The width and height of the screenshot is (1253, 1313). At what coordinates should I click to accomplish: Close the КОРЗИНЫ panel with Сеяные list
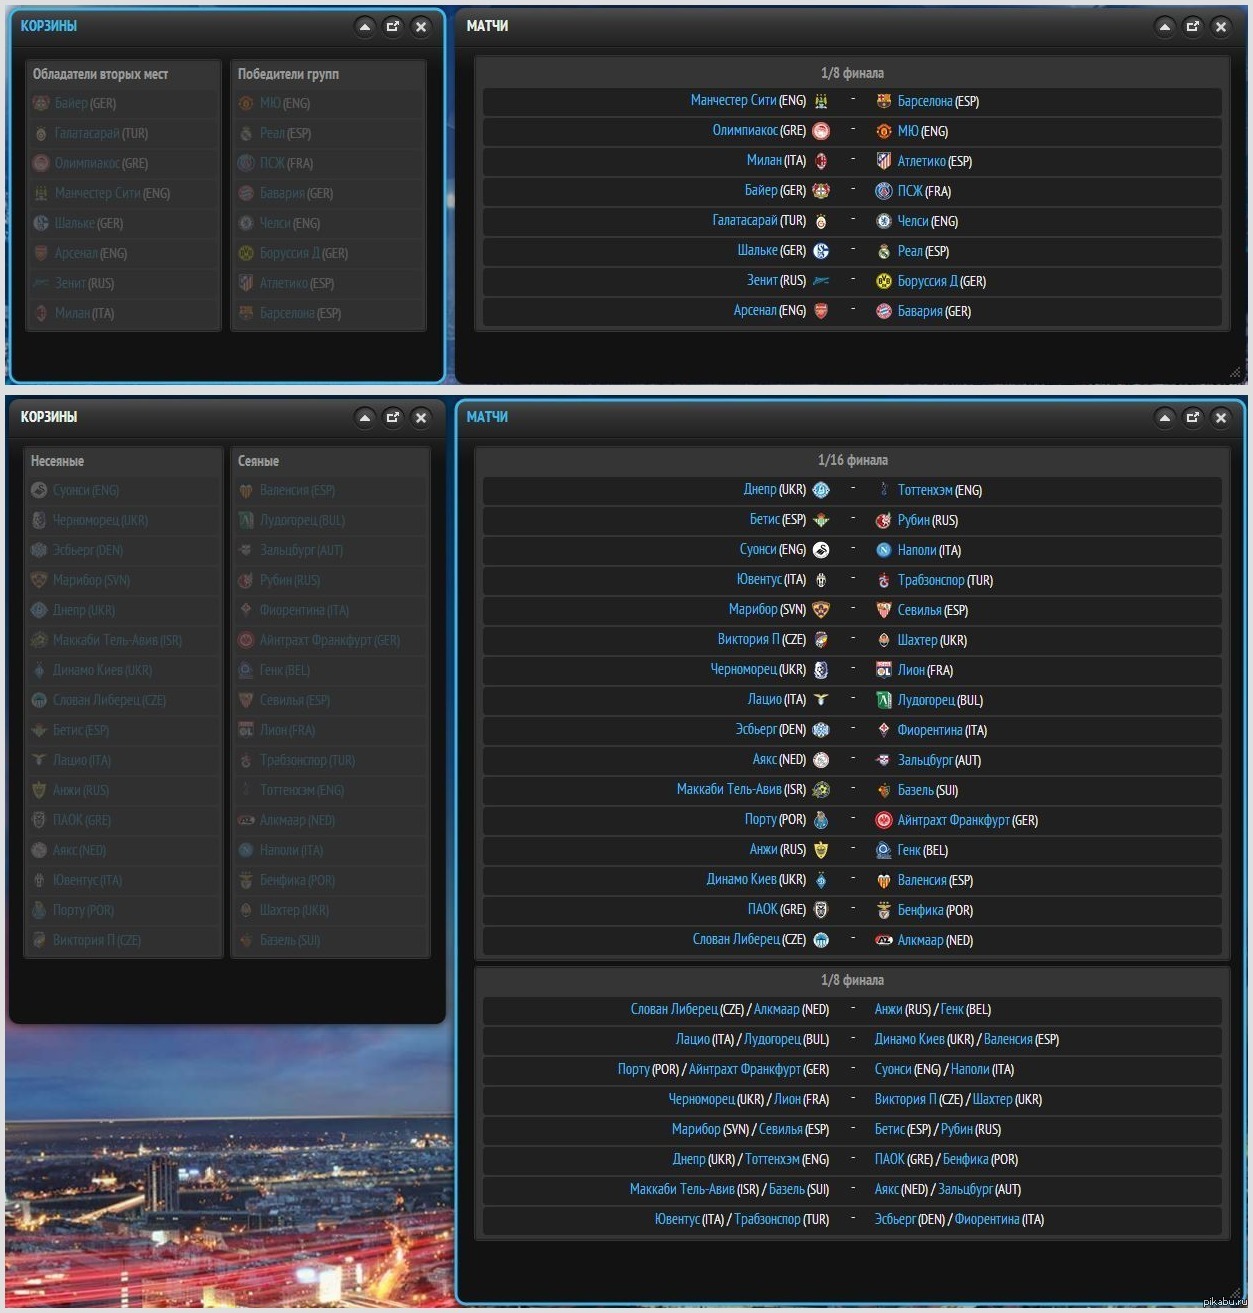point(421,417)
